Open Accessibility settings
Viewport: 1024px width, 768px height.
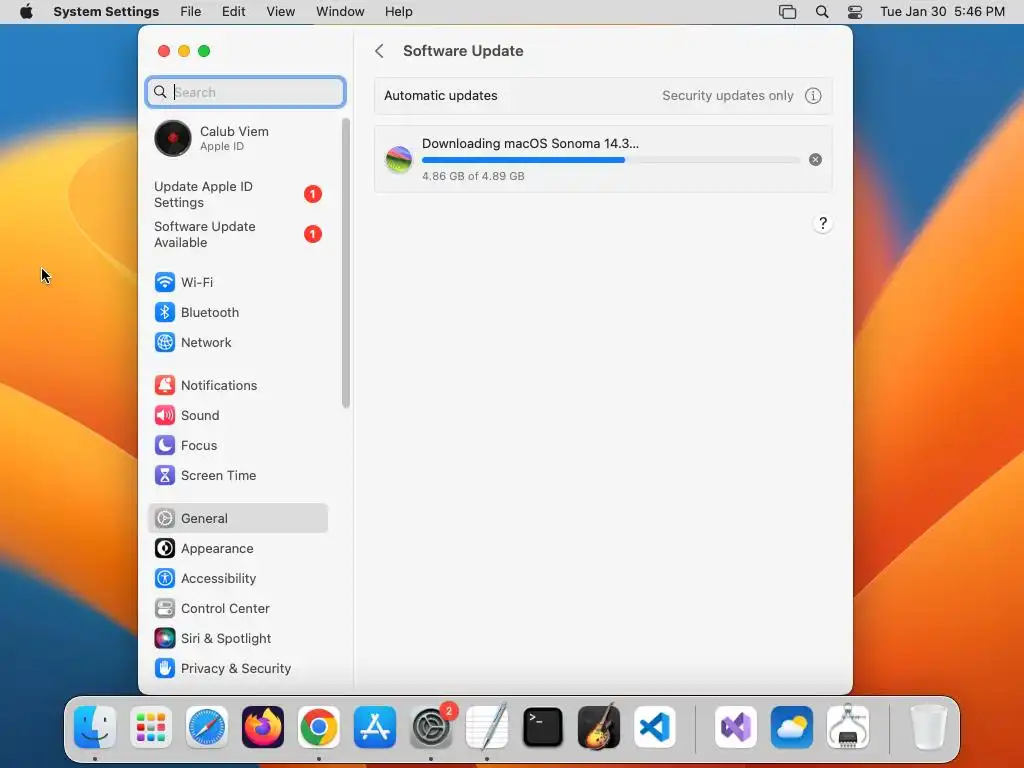click(238, 579)
